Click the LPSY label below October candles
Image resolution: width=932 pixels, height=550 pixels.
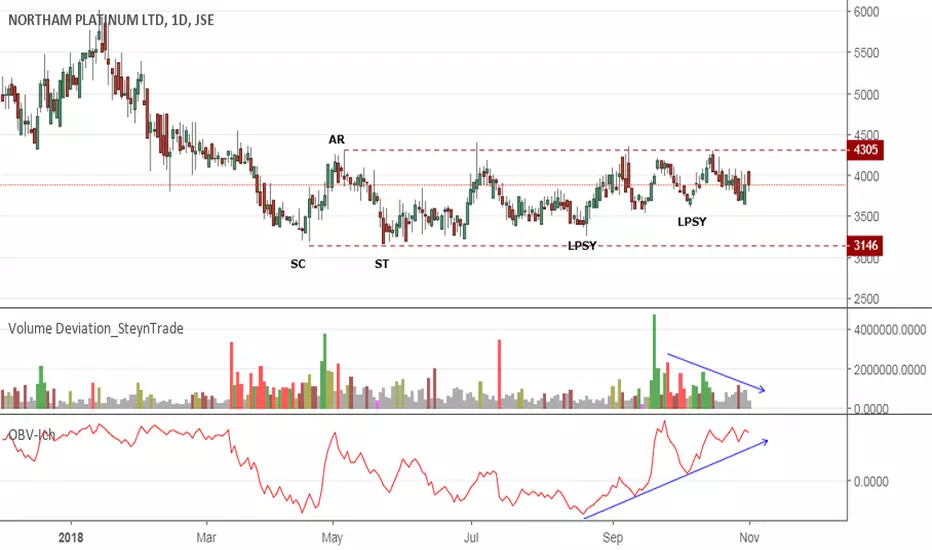pyautogui.click(x=692, y=222)
